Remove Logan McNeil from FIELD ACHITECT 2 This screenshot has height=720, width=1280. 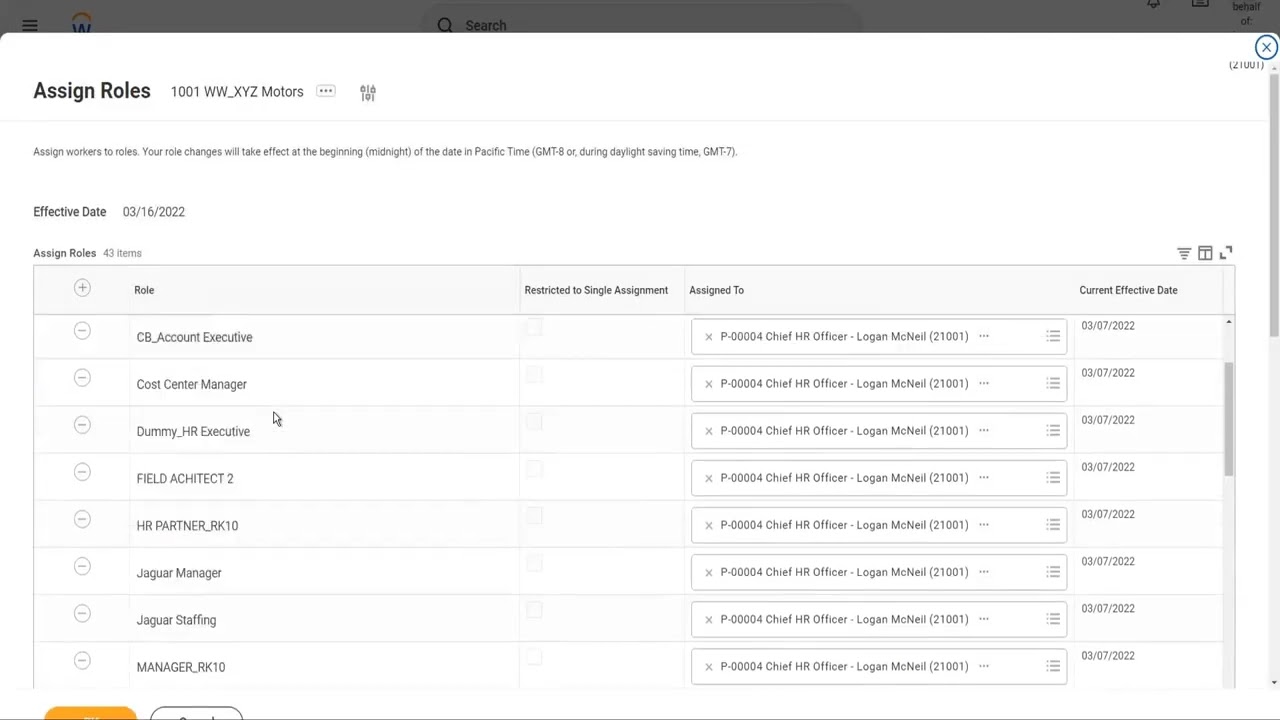pyautogui.click(x=709, y=478)
